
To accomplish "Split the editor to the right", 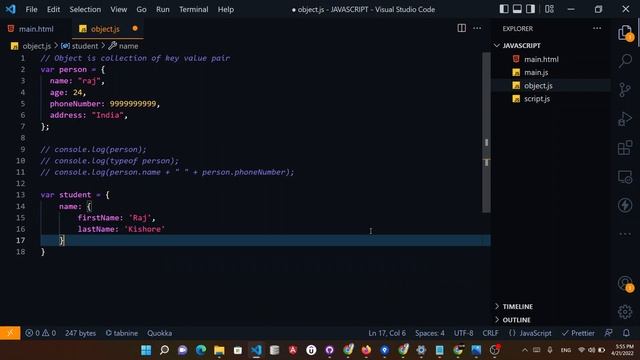I will pos(462,28).
